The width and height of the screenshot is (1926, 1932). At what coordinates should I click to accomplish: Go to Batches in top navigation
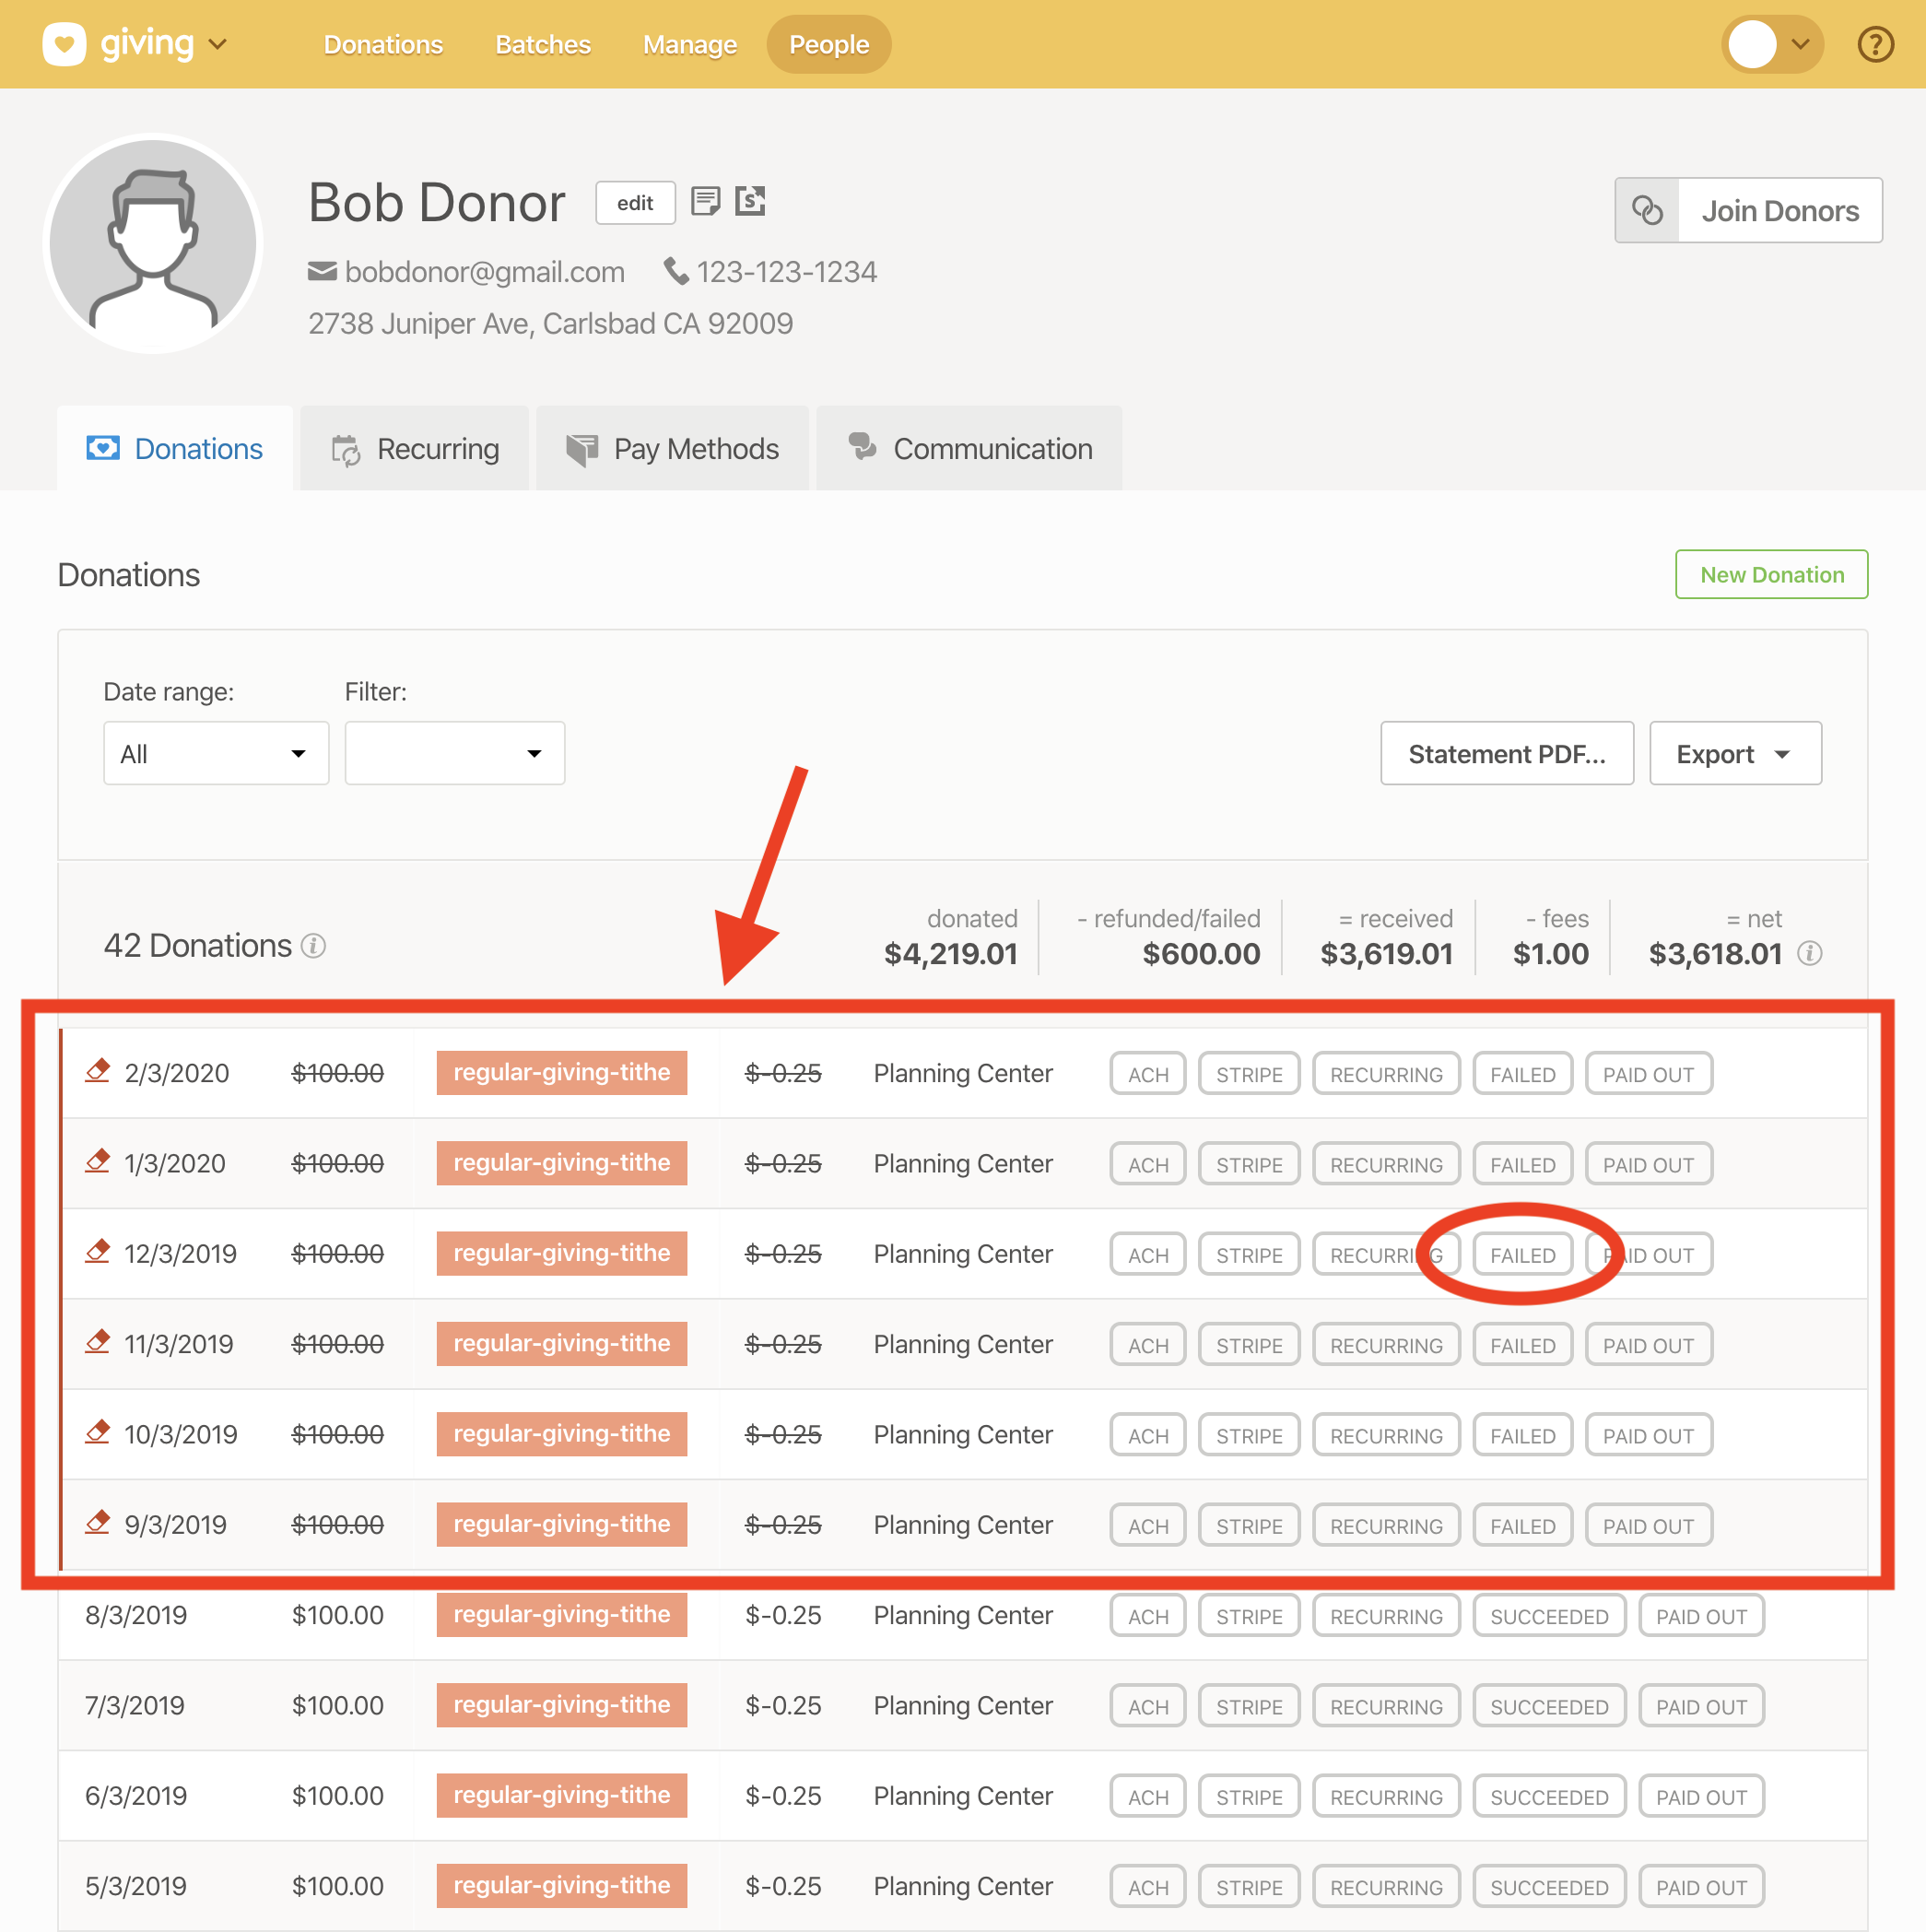542,44
